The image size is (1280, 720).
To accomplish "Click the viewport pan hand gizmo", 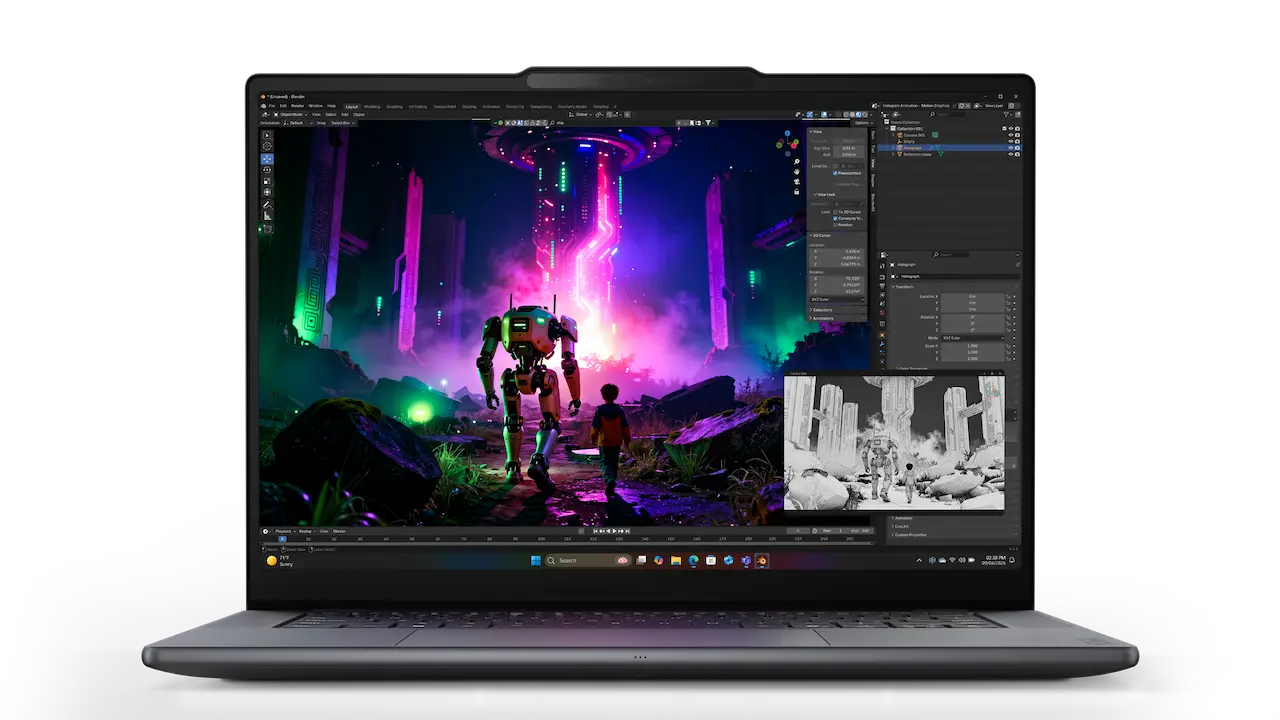I will (797, 172).
